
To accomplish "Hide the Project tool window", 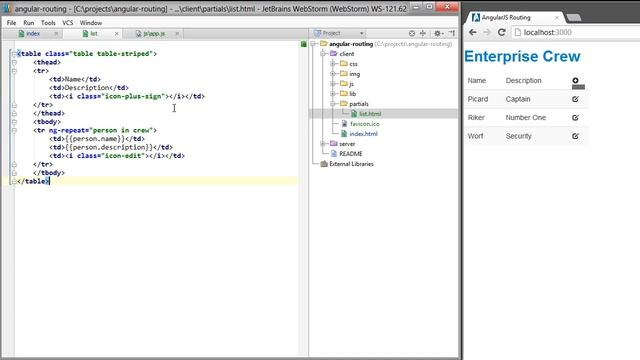I will coord(452,33).
